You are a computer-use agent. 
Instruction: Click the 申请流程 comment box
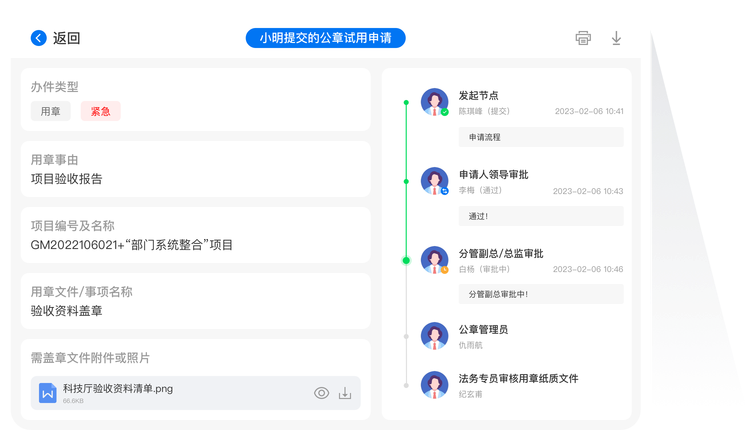point(540,137)
